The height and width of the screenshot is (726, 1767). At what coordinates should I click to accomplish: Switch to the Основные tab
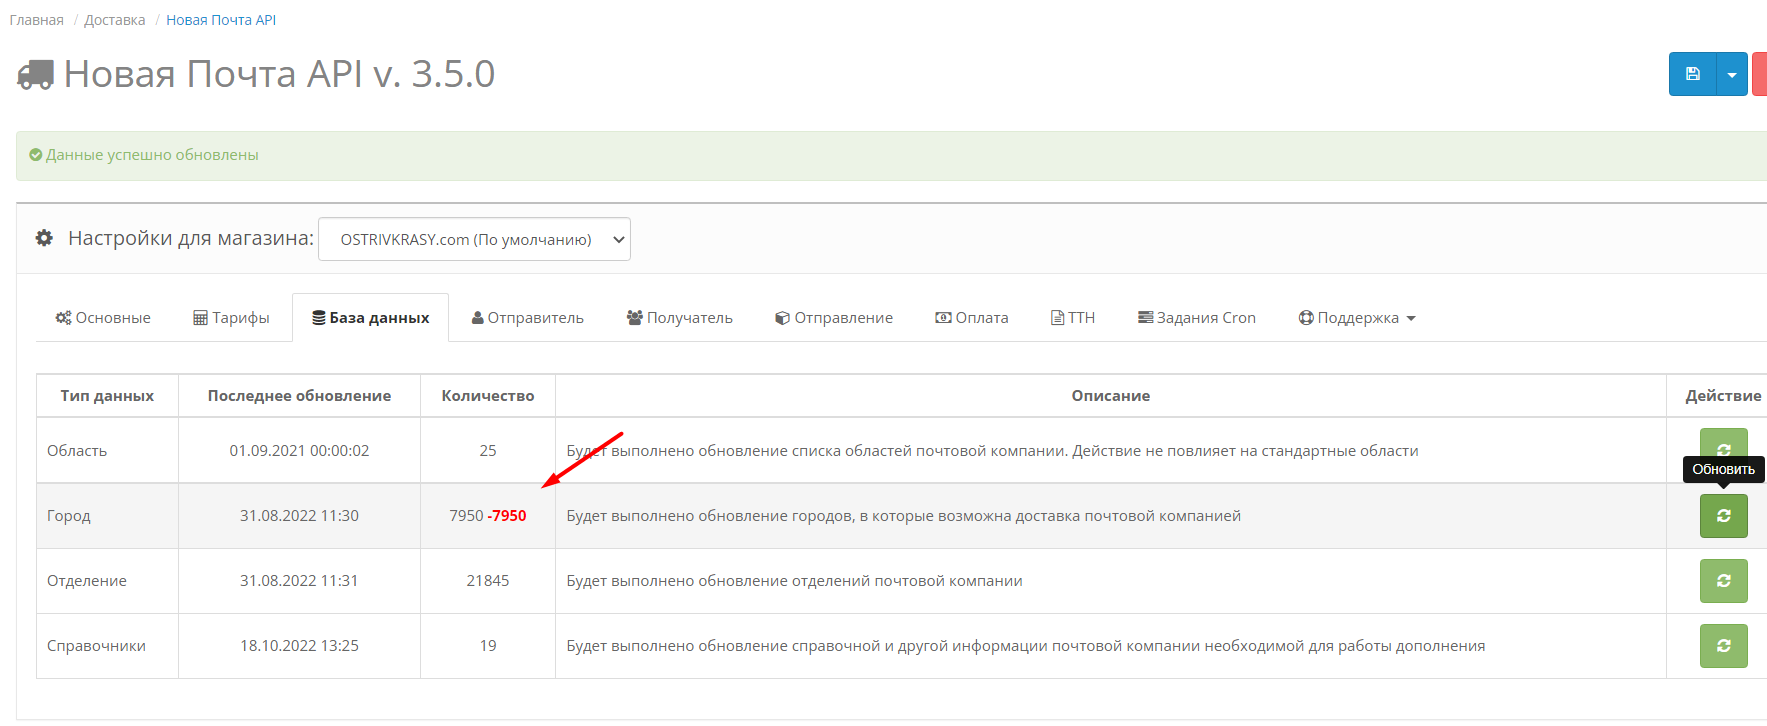pos(103,318)
